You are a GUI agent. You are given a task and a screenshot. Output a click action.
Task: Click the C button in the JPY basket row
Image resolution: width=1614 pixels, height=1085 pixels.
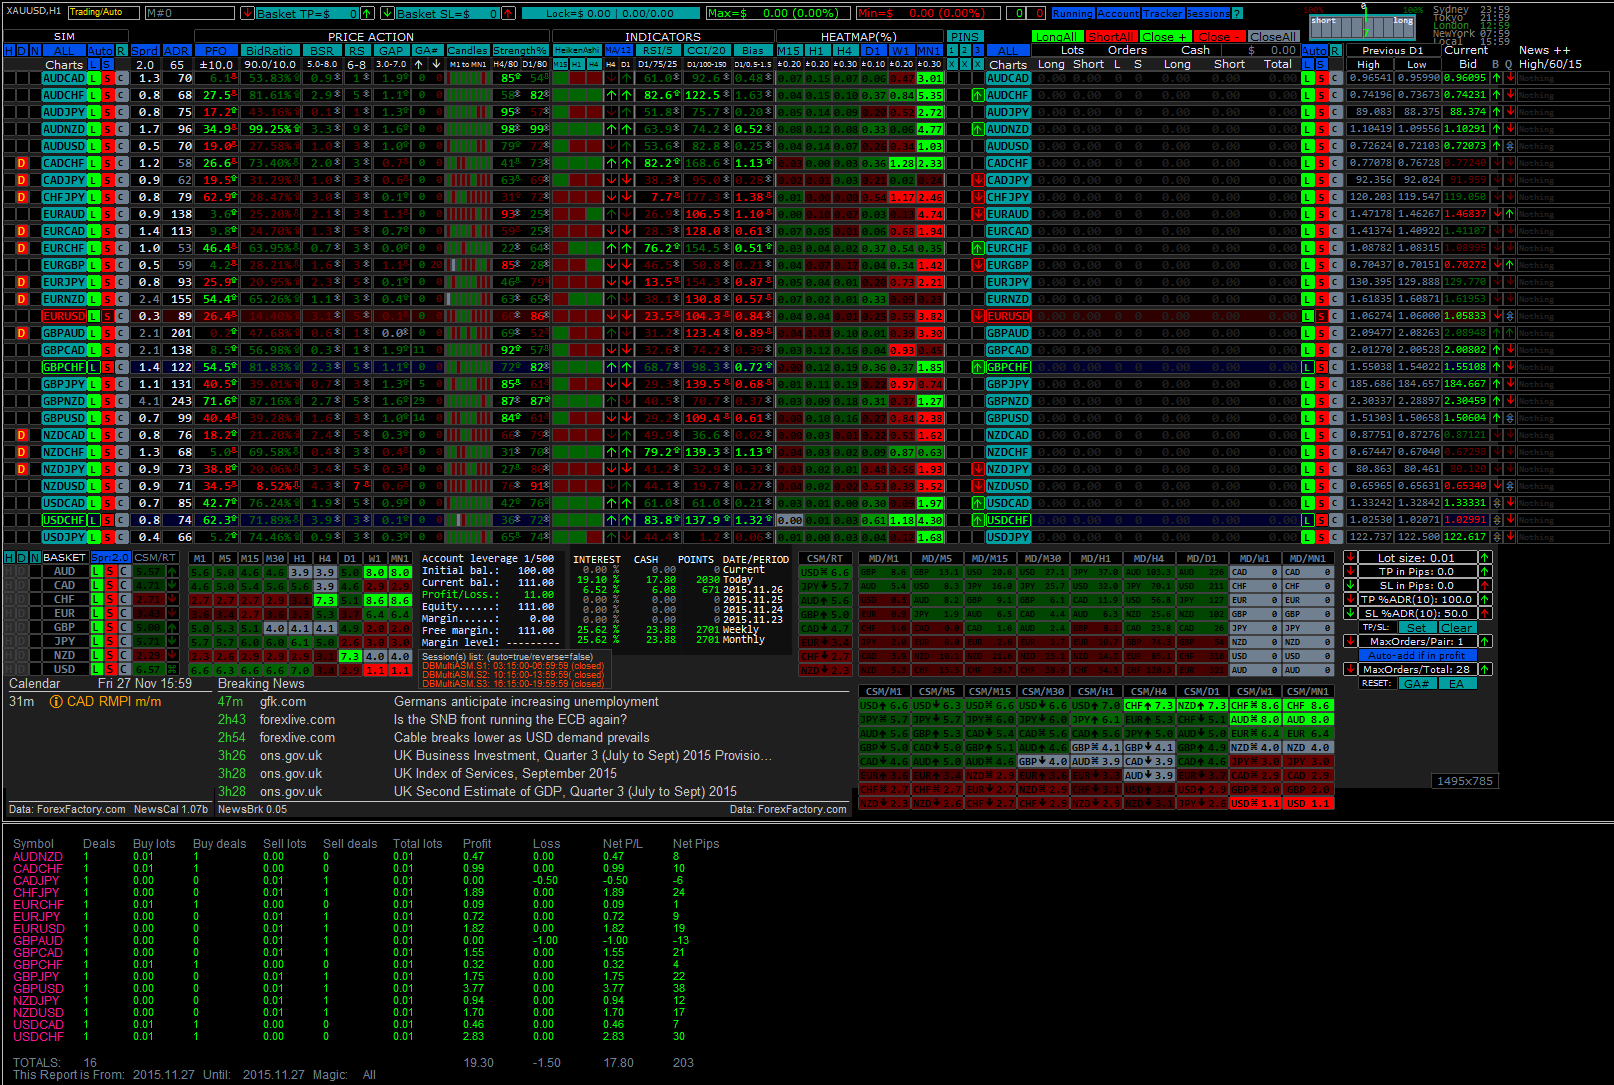[124, 642]
